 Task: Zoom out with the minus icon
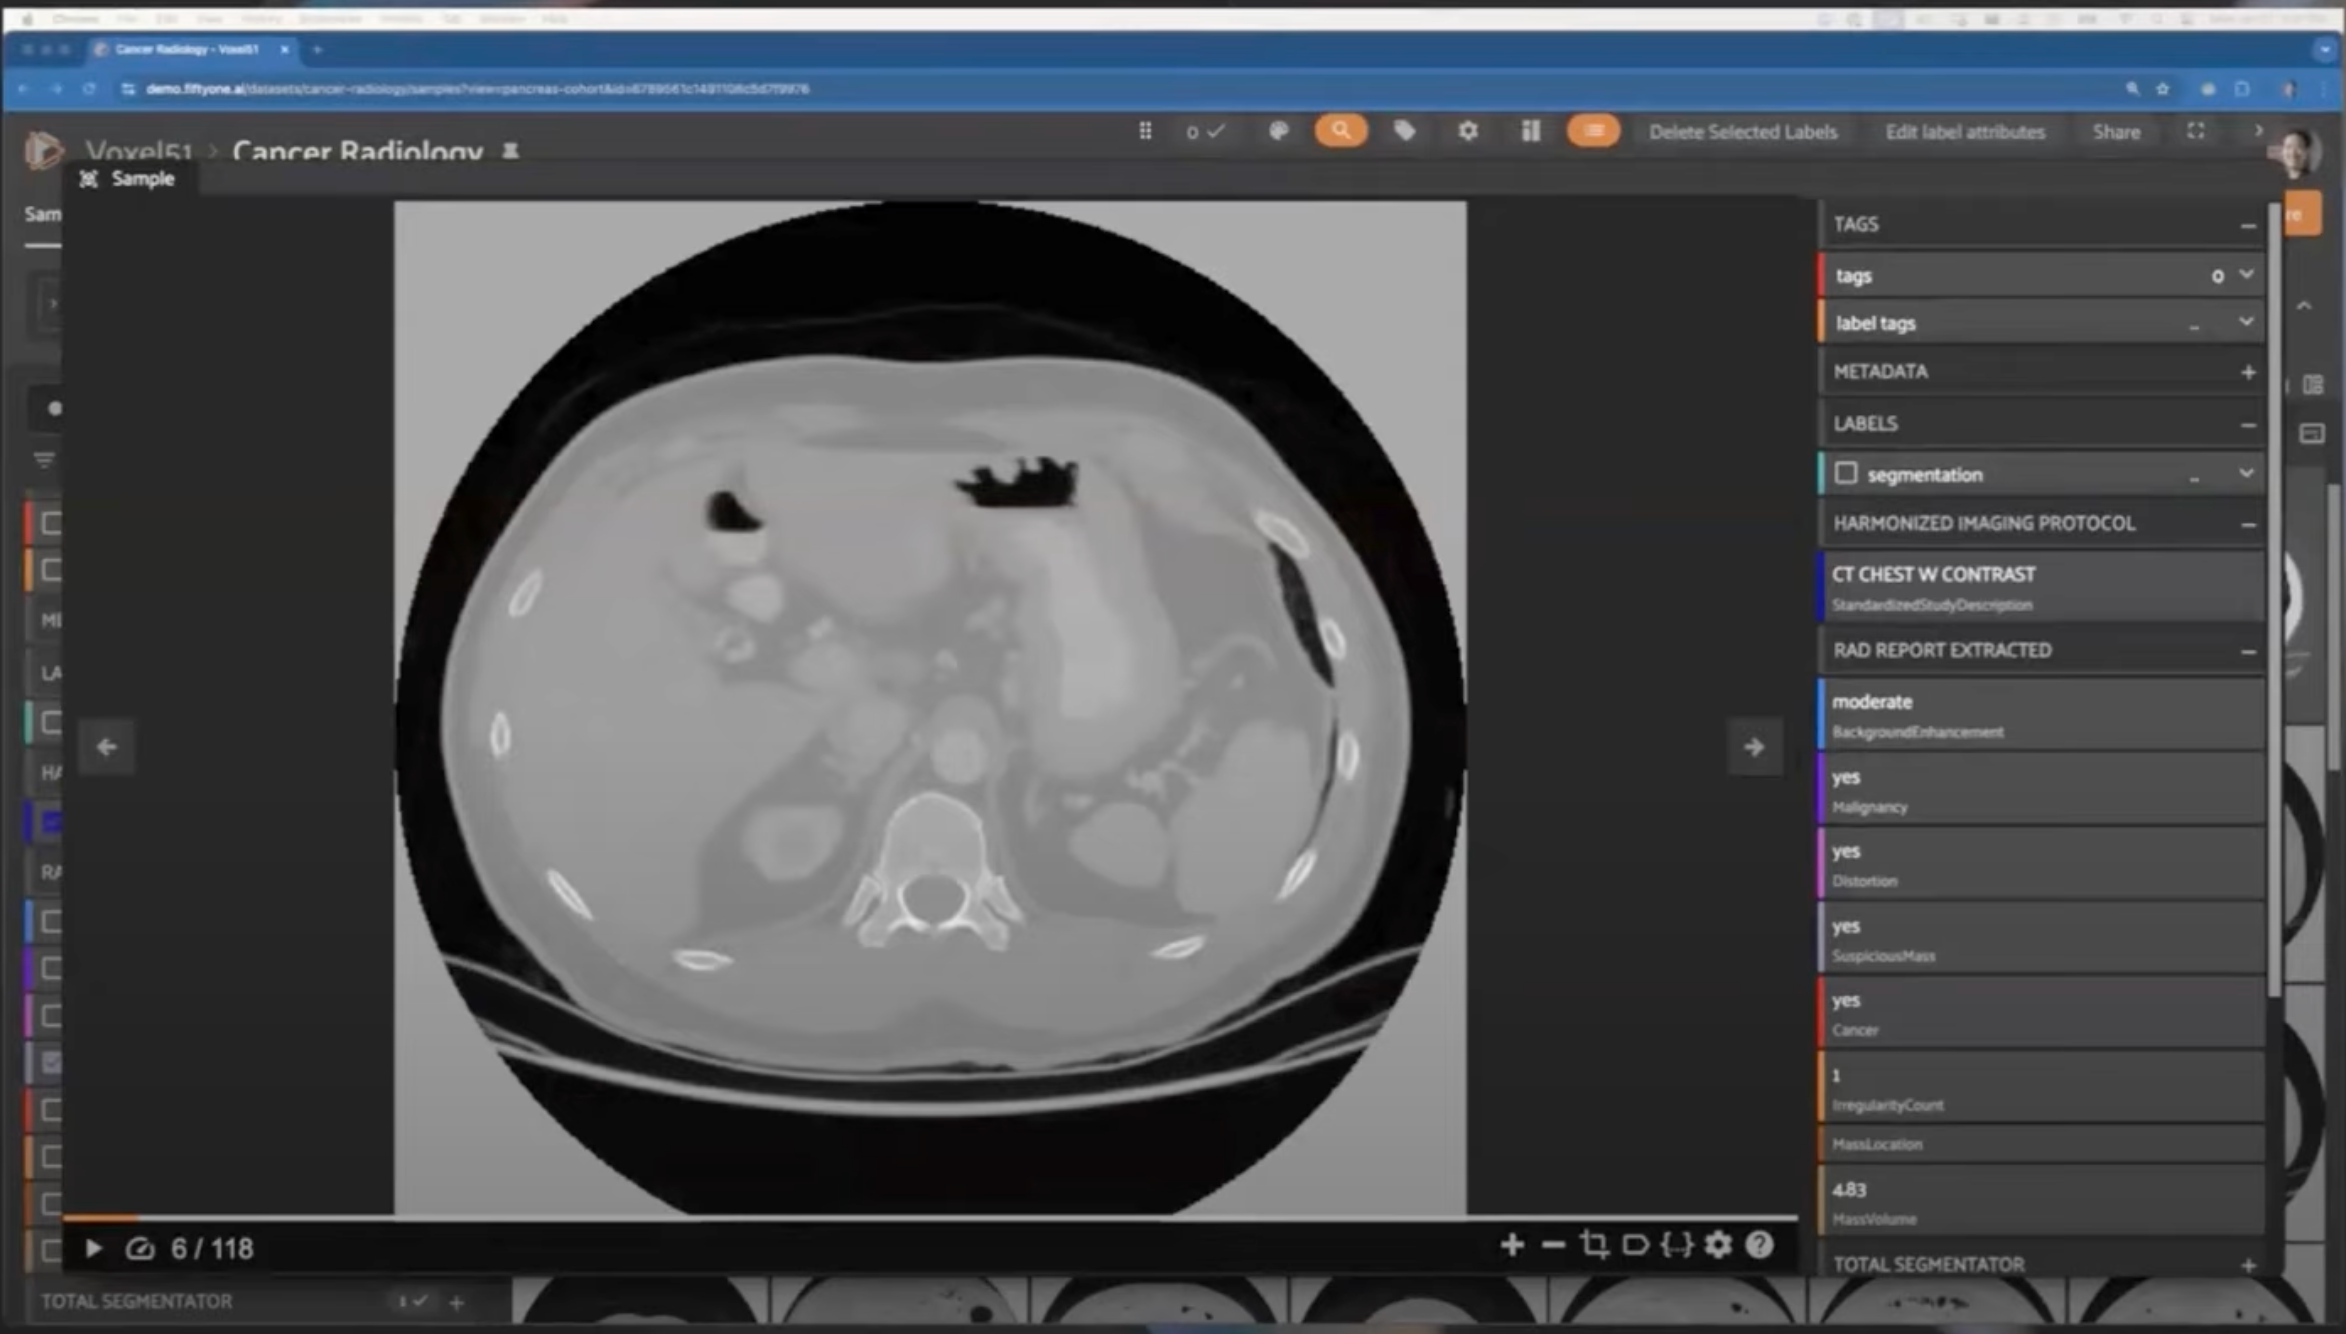tap(1553, 1245)
